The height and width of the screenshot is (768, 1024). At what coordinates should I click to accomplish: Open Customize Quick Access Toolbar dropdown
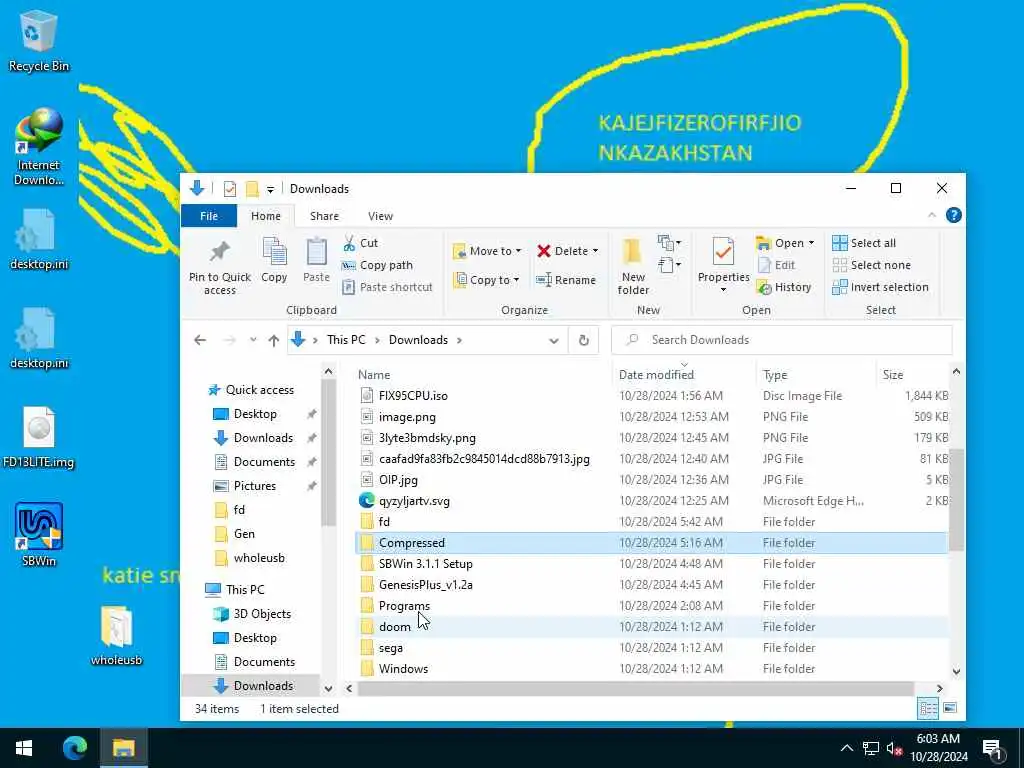point(270,189)
